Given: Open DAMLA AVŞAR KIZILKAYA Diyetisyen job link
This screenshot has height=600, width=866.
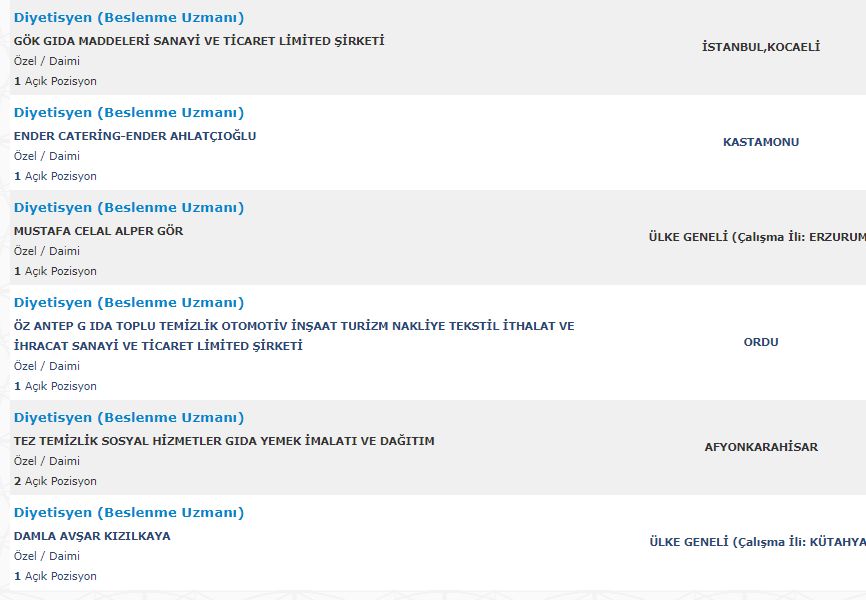Looking at the screenshot, I should pos(129,513).
